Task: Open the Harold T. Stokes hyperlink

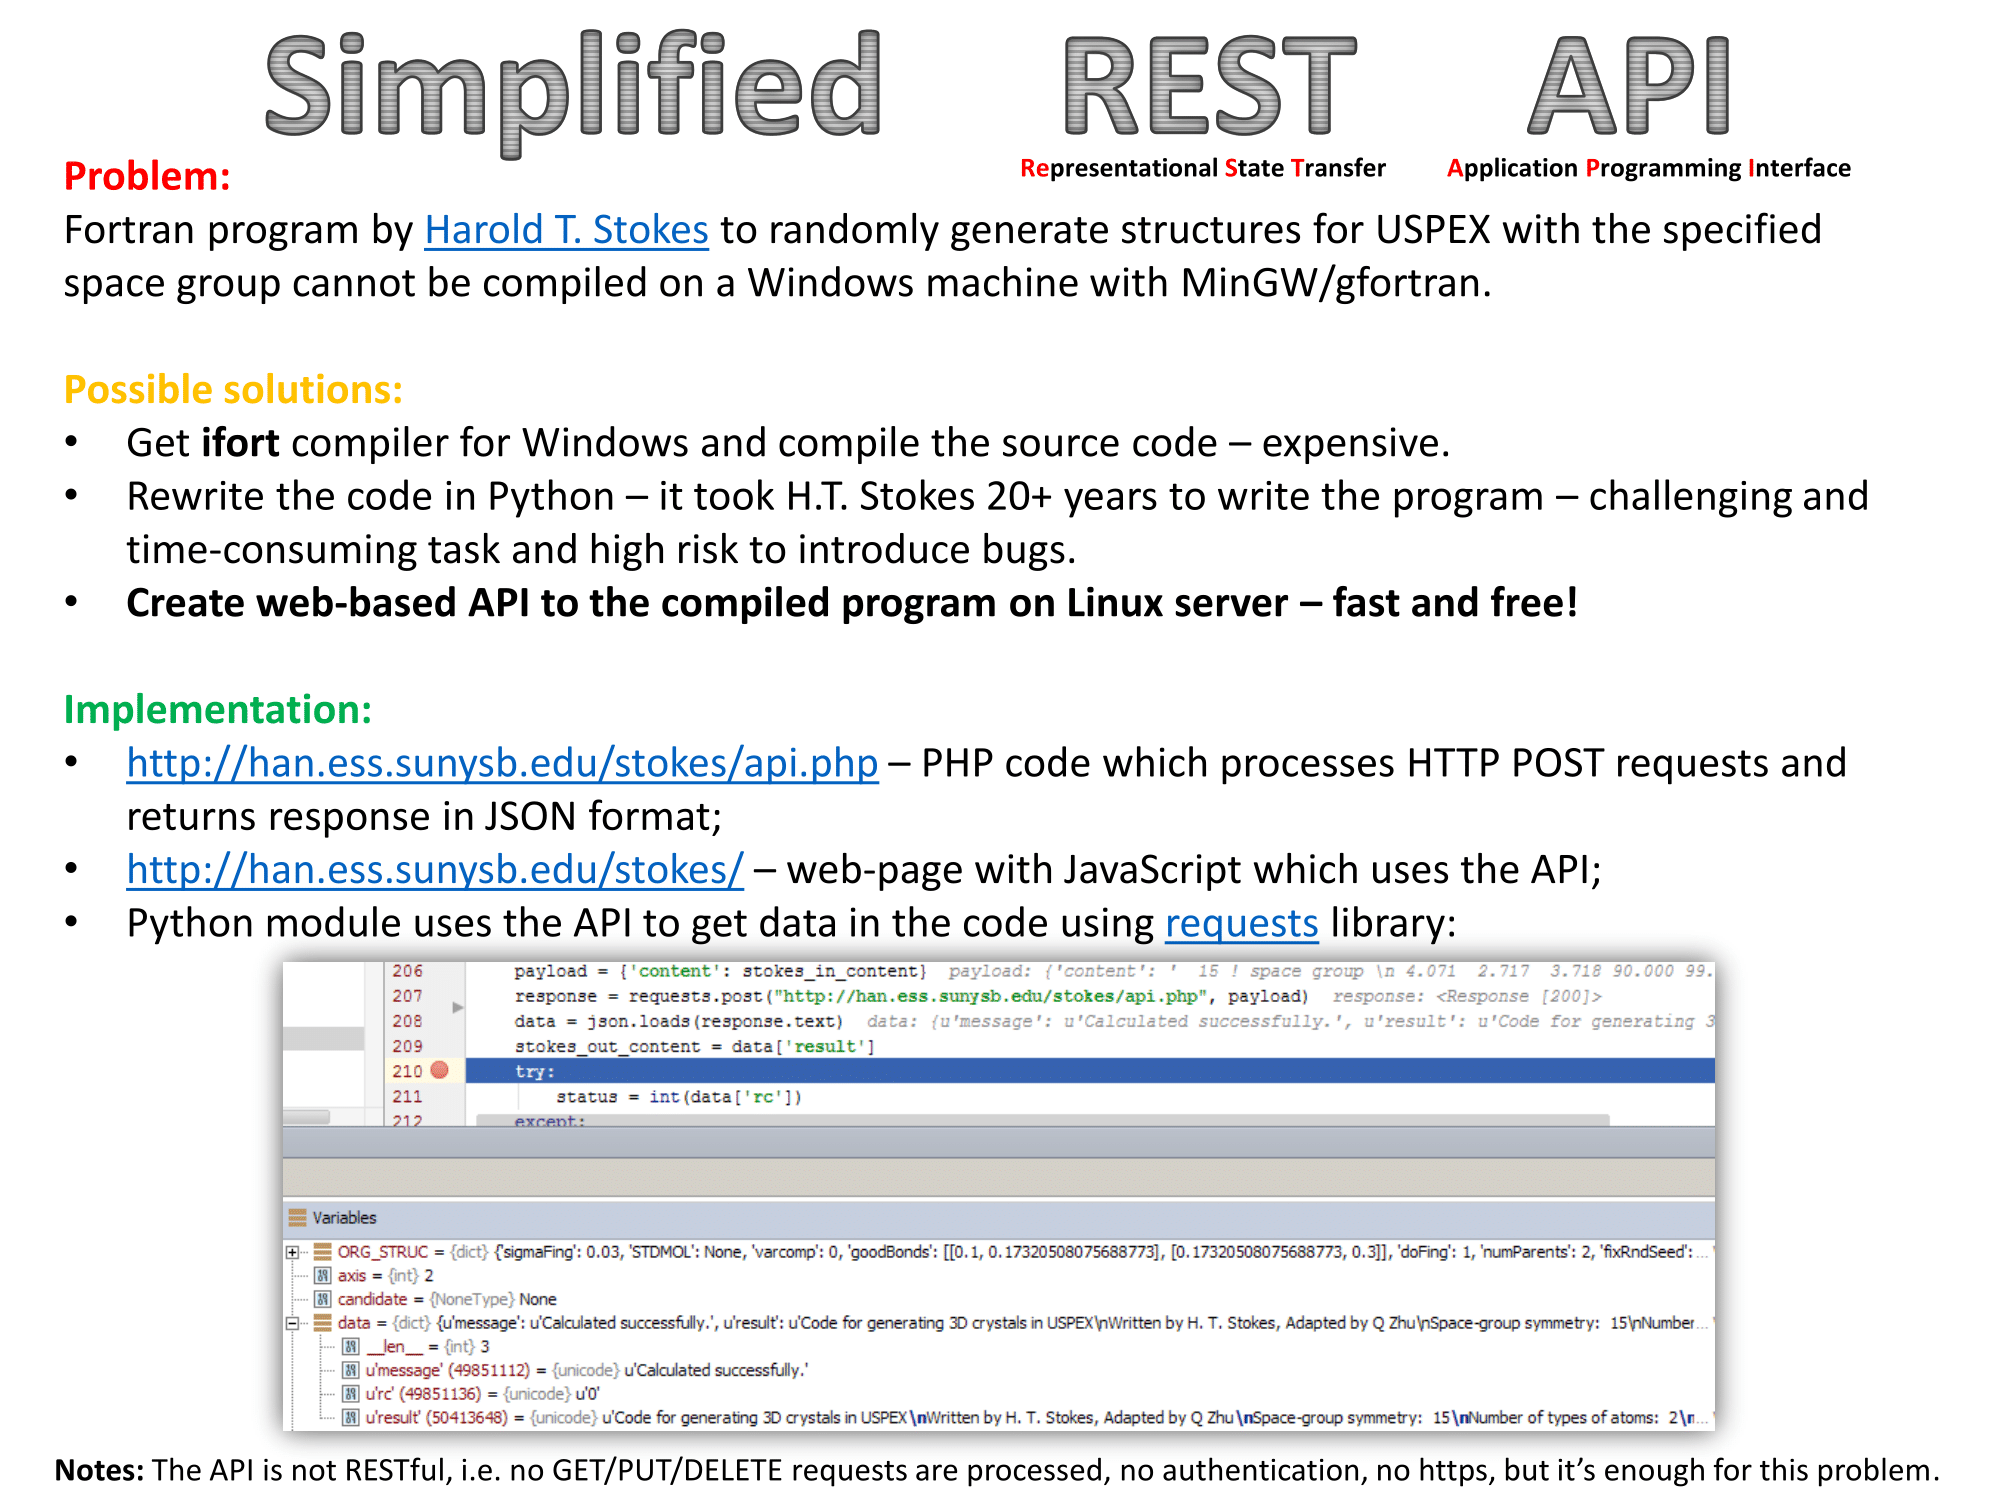Action: 565,230
